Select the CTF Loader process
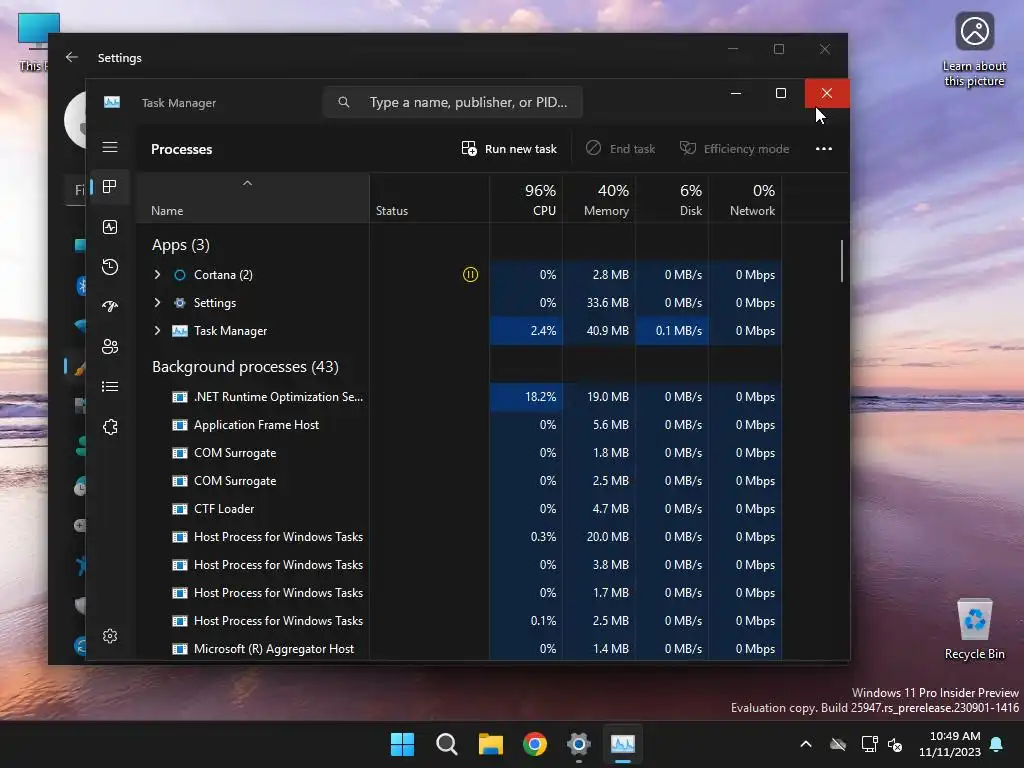The height and width of the screenshot is (768, 1024). point(459,509)
